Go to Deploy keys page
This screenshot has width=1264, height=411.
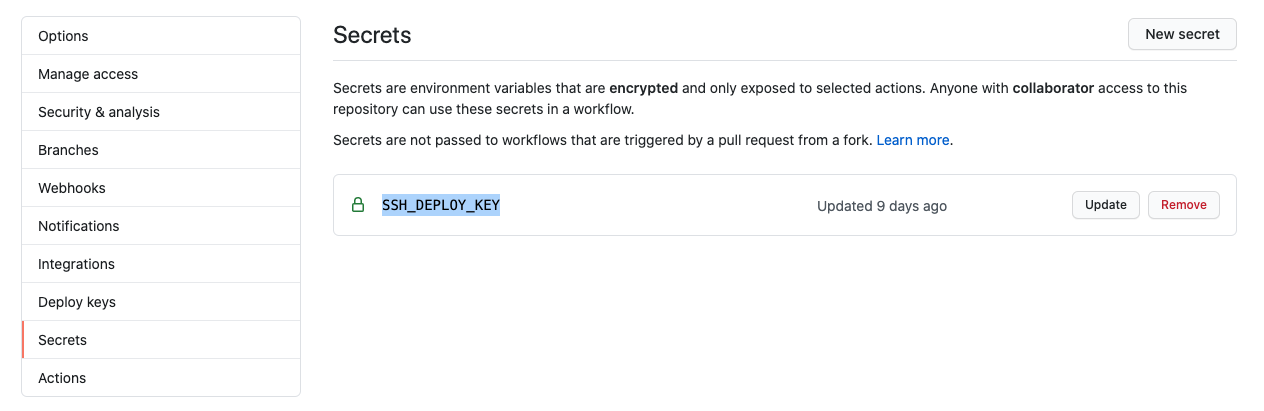pyautogui.click(x=77, y=302)
